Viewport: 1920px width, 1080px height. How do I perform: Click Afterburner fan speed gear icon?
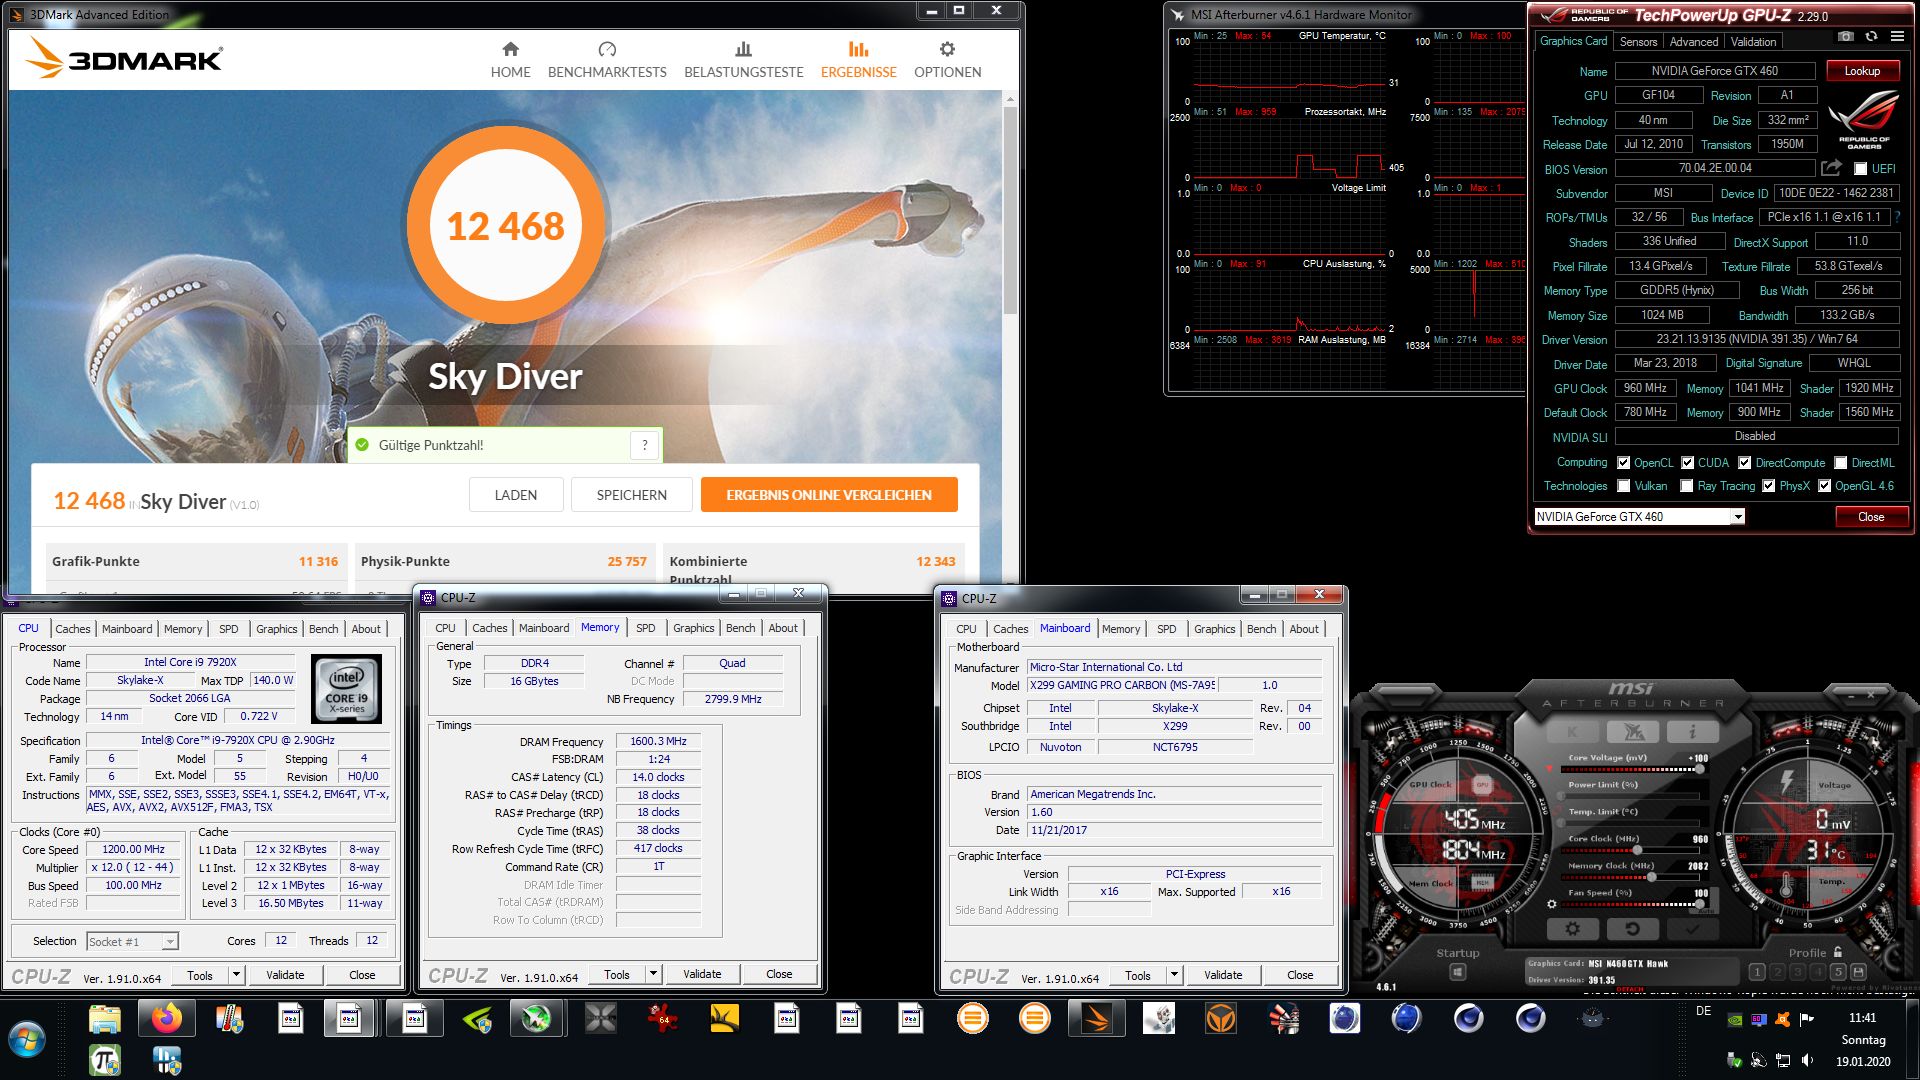1552,904
